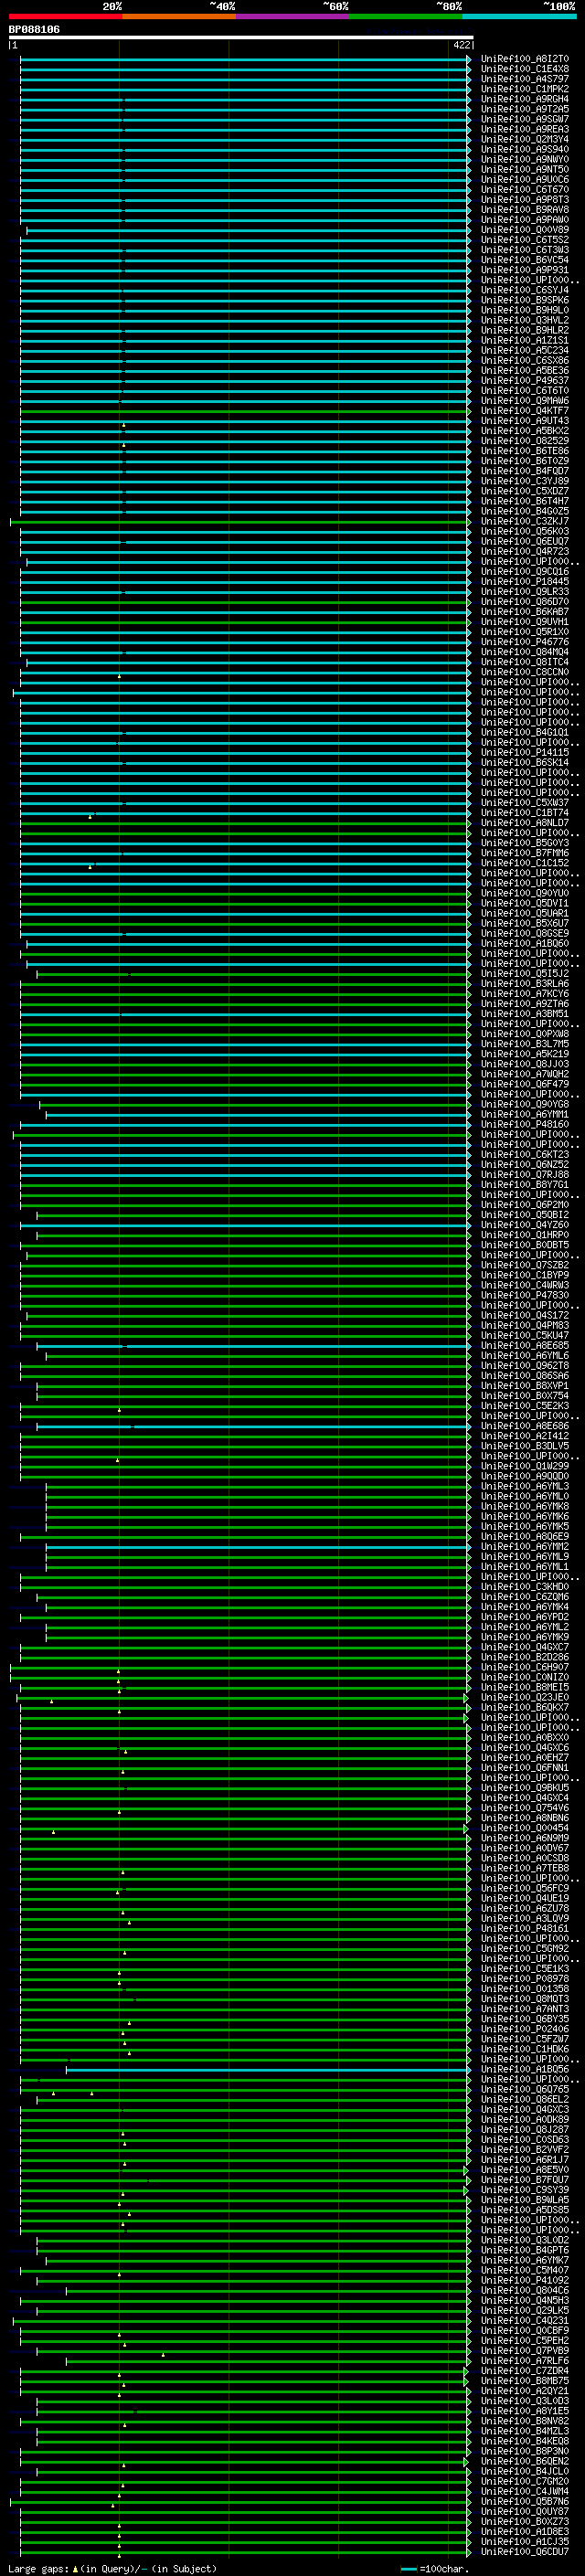Select the UniRef100_B8Y7G1 label
The width and height of the screenshot is (585, 2576).
[525, 1184]
